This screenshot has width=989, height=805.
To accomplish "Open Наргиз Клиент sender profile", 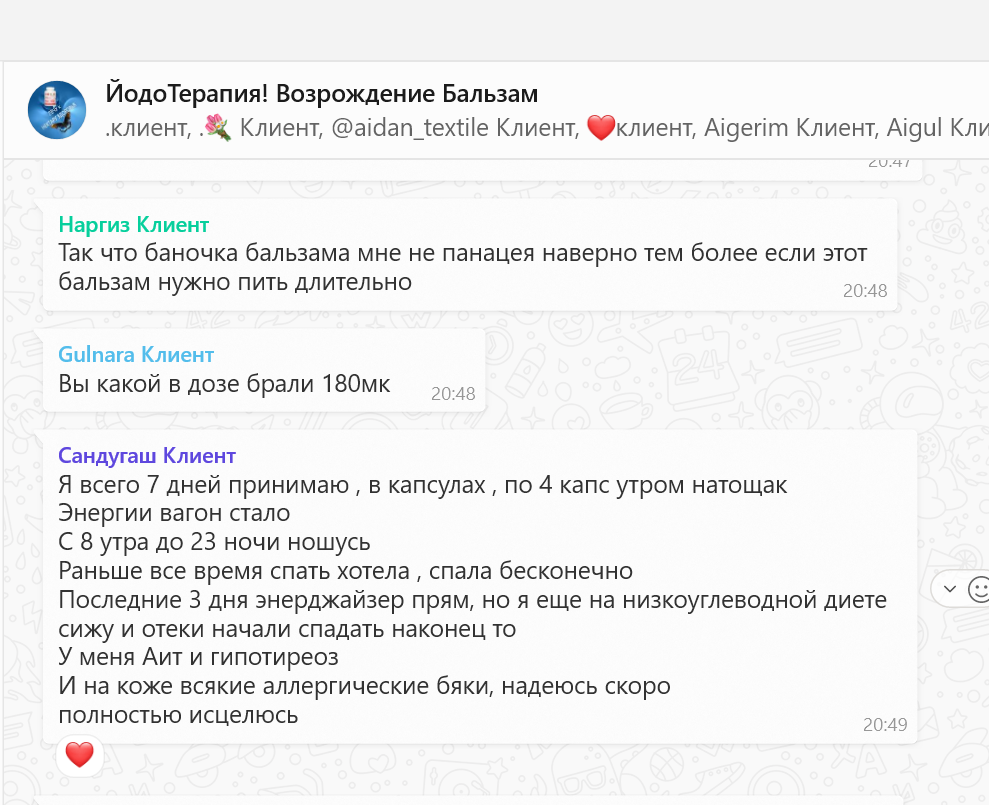I will (134, 224).
